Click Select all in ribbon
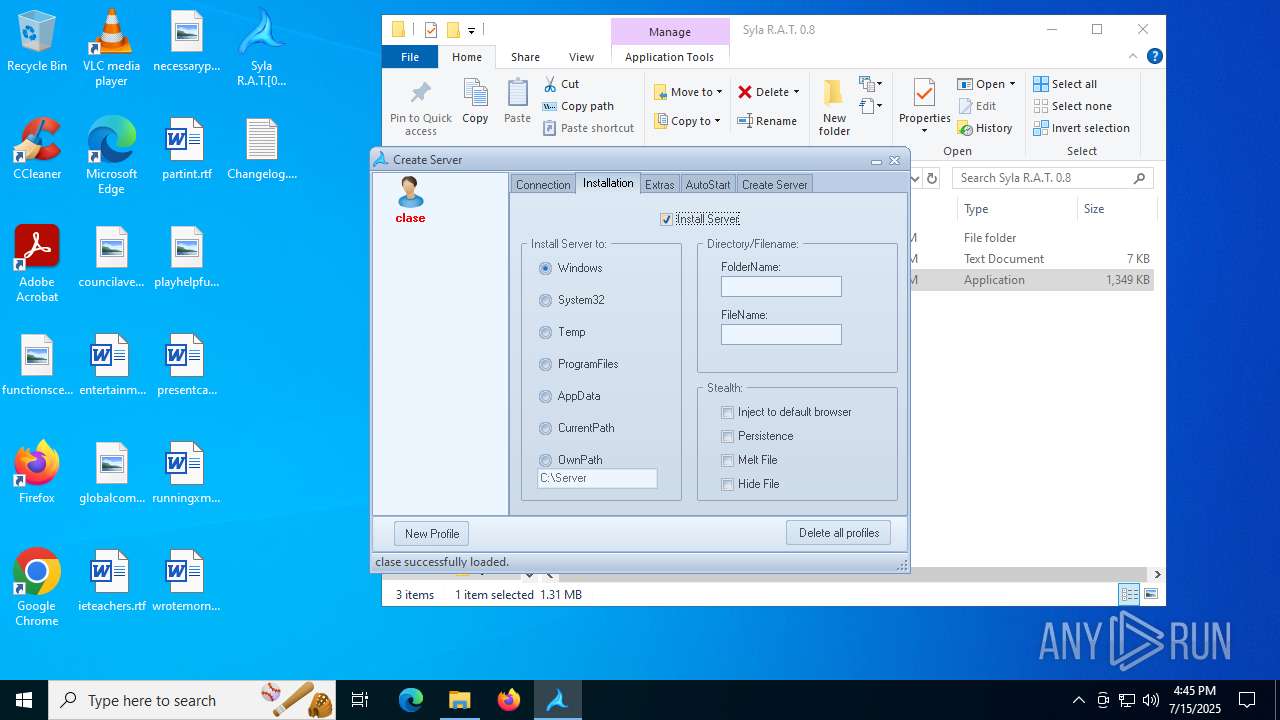The height and width of the screenshot is (720, 1280). point(1065,84)
